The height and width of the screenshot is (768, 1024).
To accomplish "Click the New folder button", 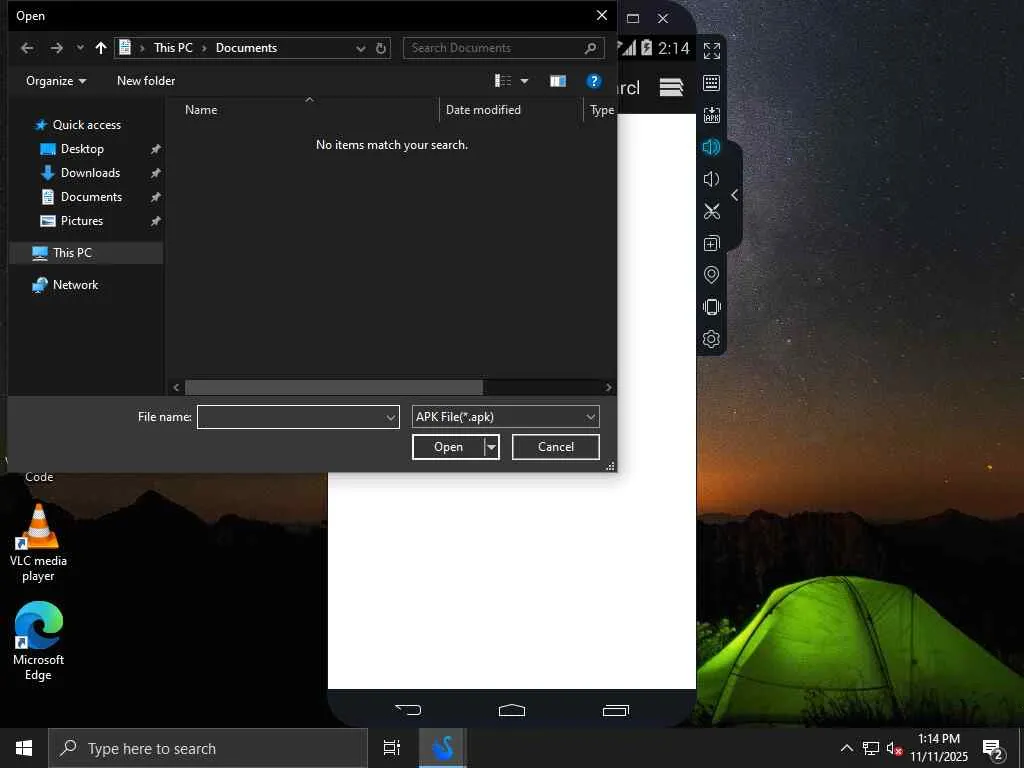I will 146,81.
